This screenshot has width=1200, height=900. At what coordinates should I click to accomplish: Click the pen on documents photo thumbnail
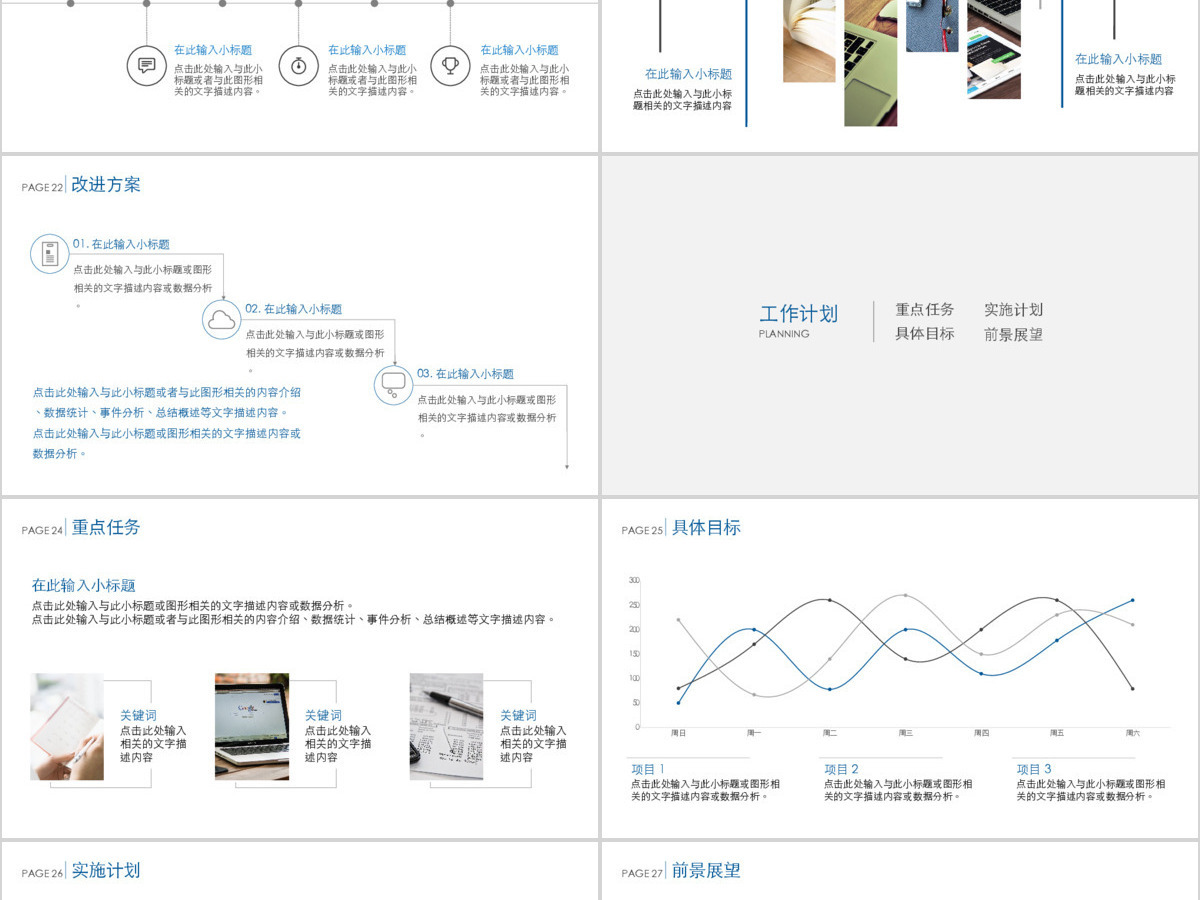point(446,727)
